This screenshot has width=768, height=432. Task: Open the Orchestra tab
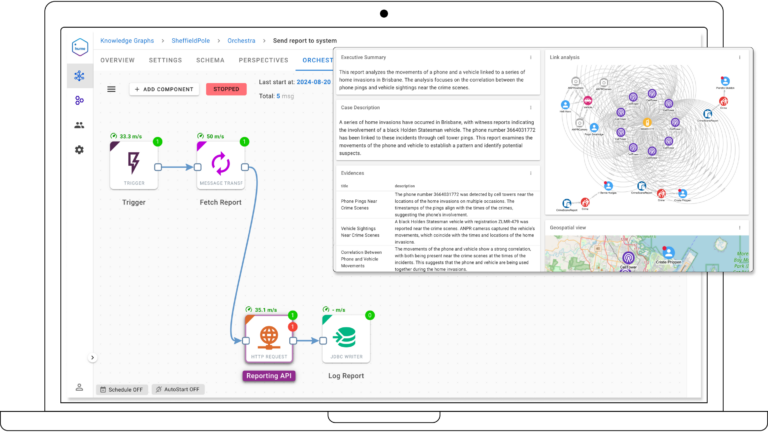[x=317, y=60]
